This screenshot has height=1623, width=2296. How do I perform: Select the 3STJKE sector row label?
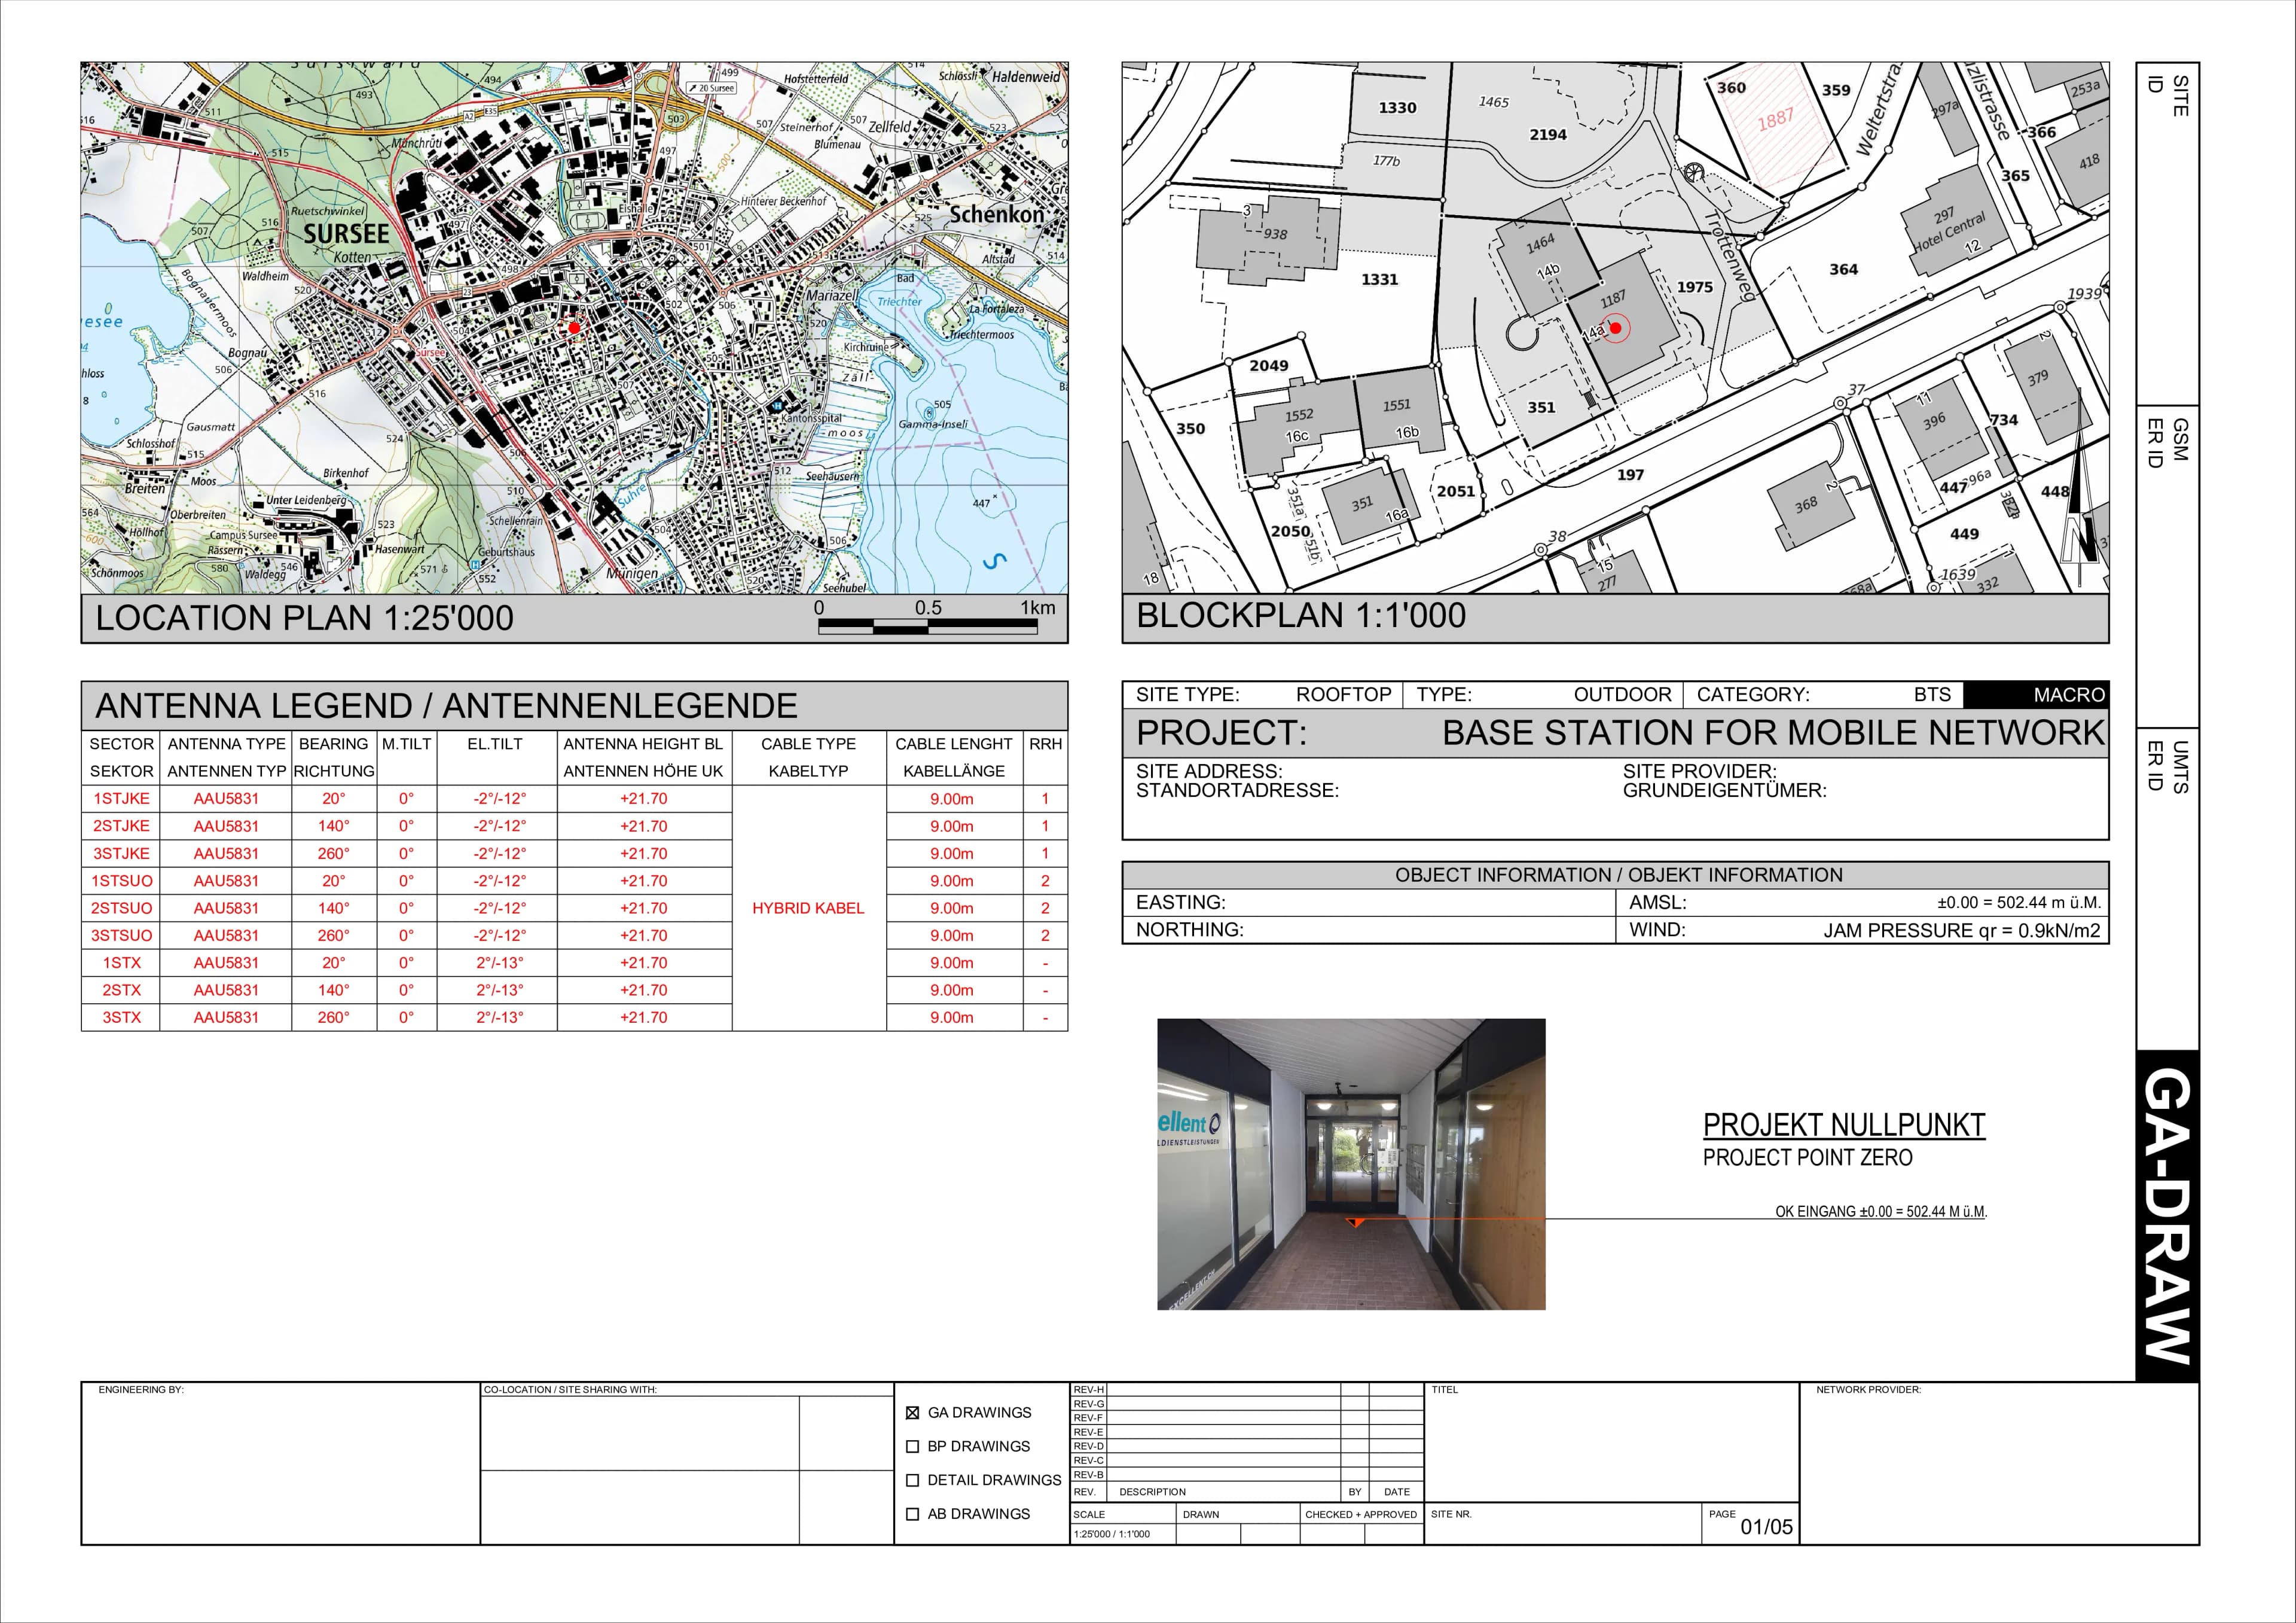[x=121, y=853]
